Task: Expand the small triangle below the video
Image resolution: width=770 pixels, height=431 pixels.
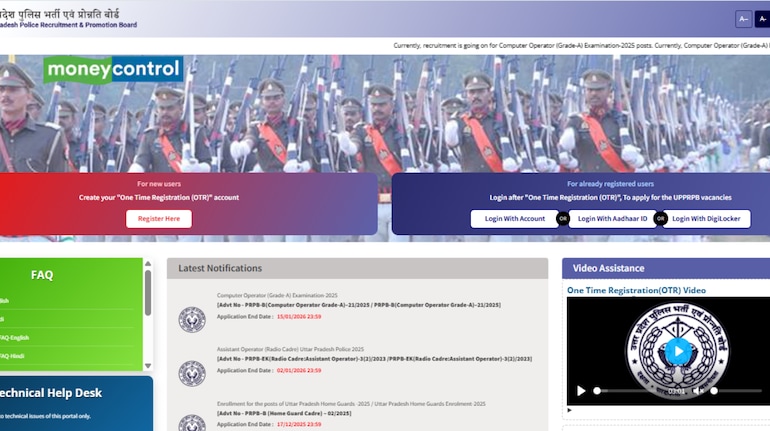Action: point(570,410)
